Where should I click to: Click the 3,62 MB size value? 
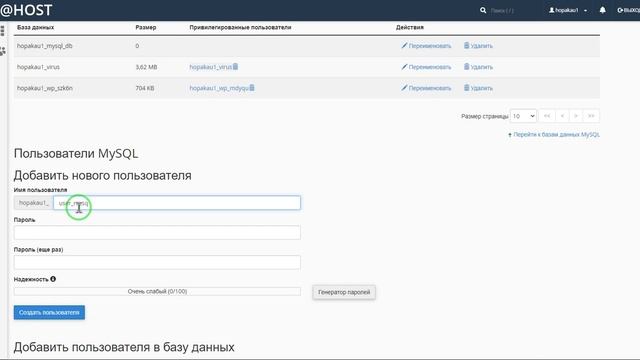pos(146,67)
